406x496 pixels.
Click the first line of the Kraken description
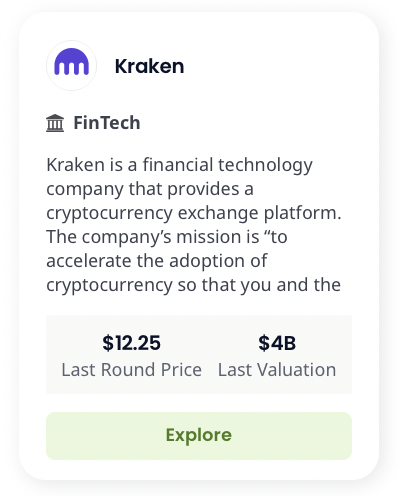pos(179,165)
